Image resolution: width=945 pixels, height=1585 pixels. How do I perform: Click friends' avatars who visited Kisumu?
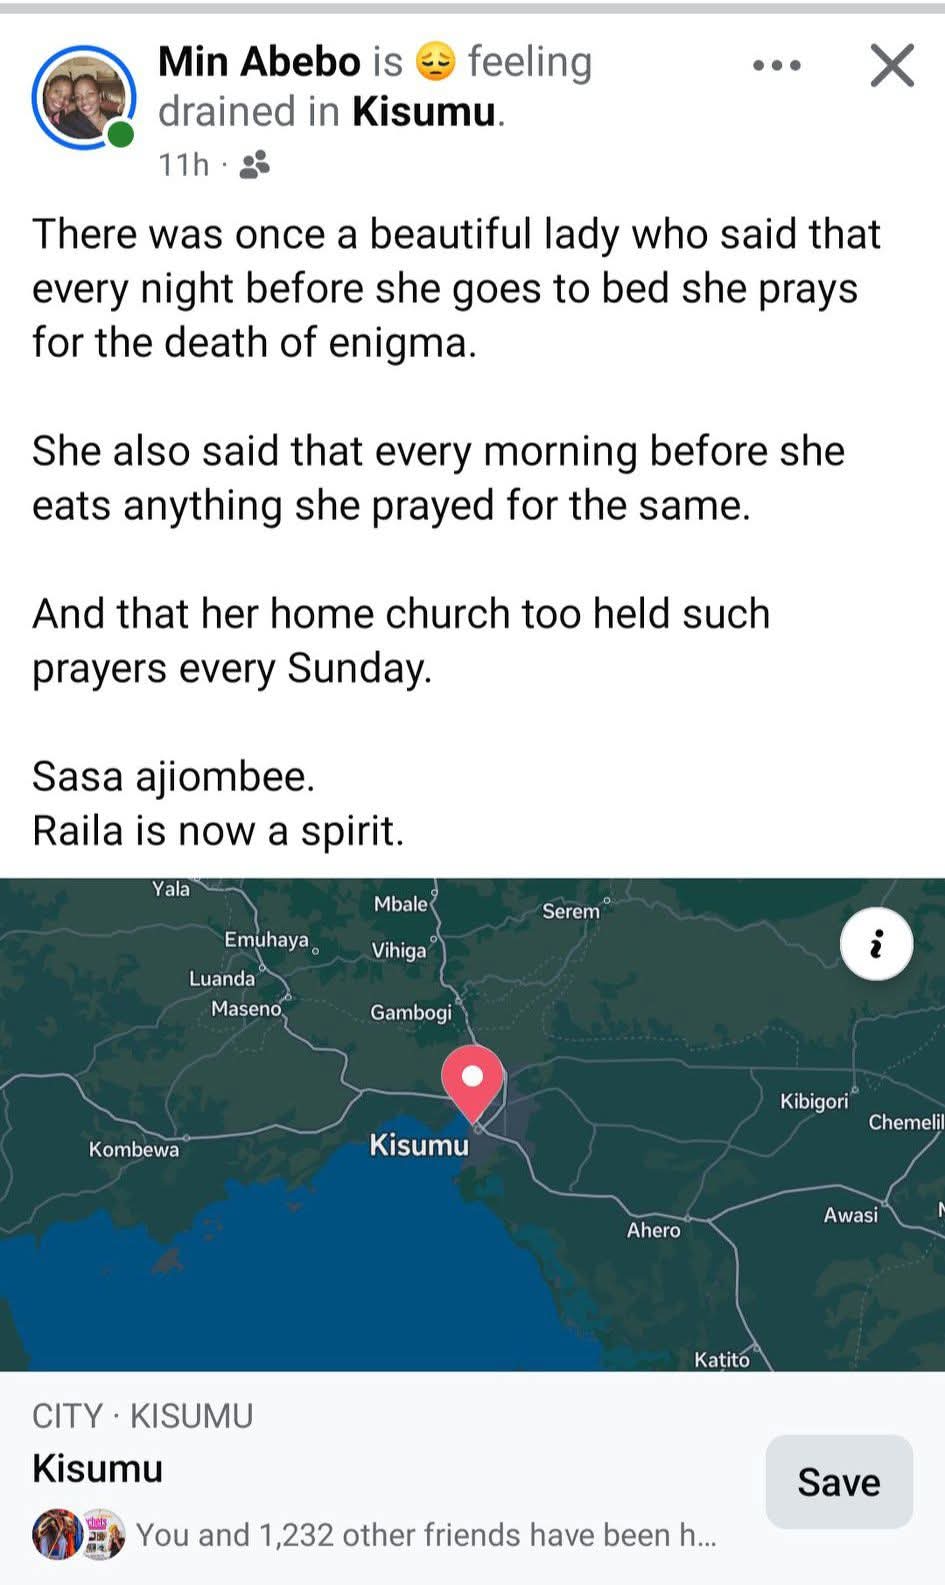[x=79, y=1534]
